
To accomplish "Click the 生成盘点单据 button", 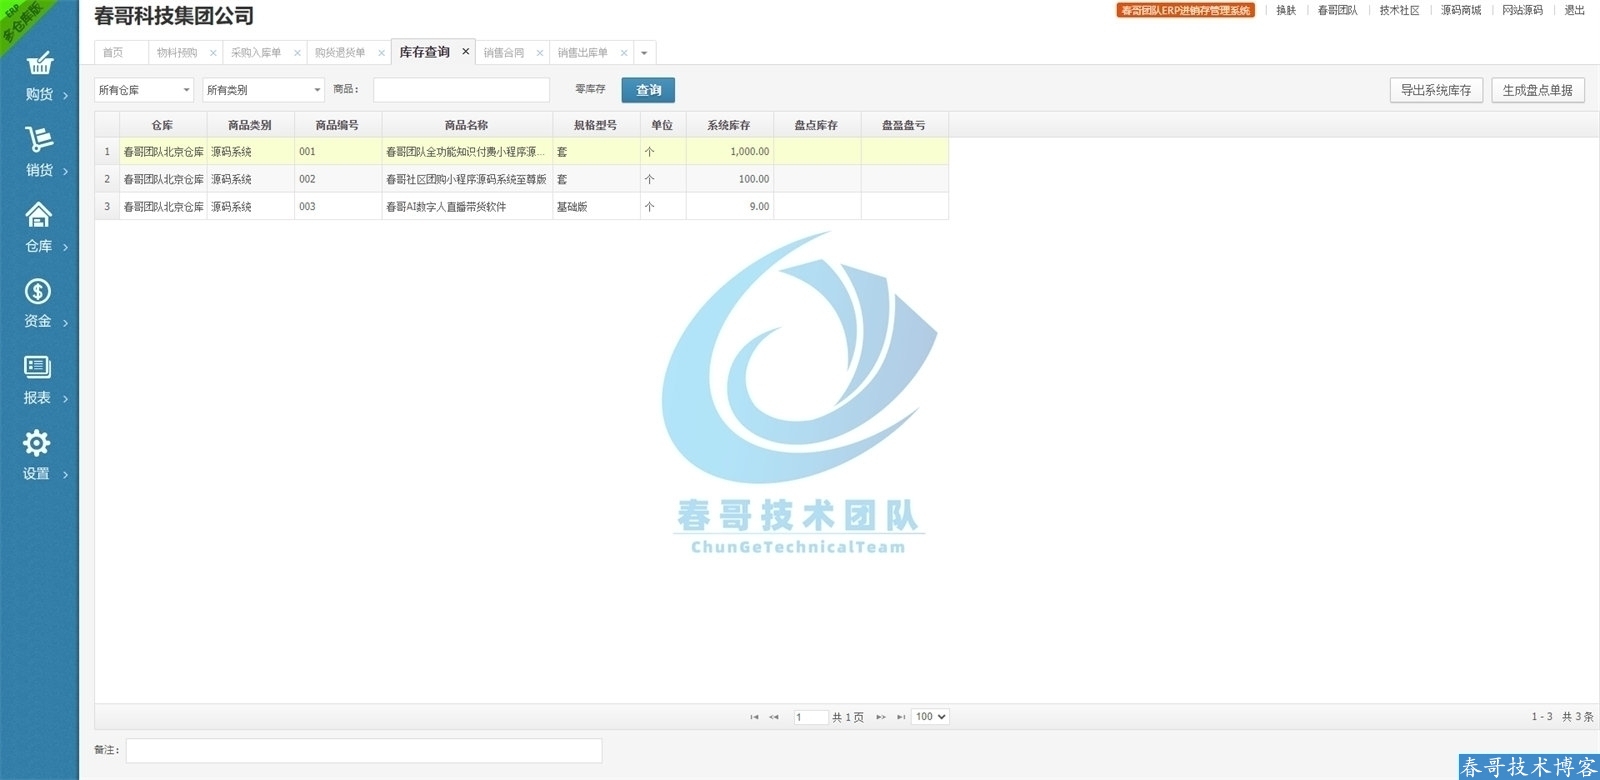I will coord(1537,90).
